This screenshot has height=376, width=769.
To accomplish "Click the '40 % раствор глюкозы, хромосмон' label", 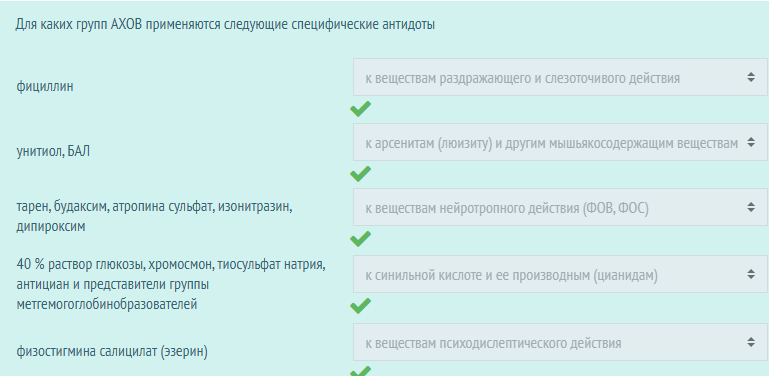I will (x=171, y=284).
